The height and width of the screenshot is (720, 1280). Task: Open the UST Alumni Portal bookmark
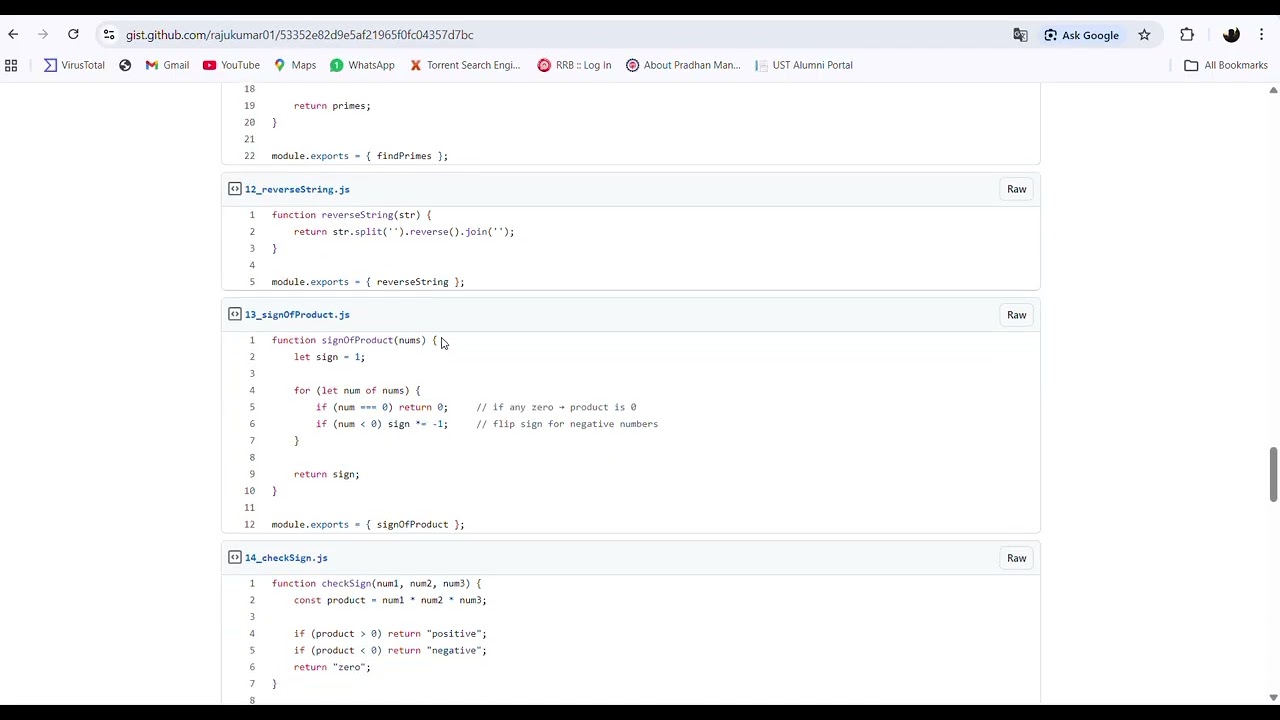coord(804,65)
